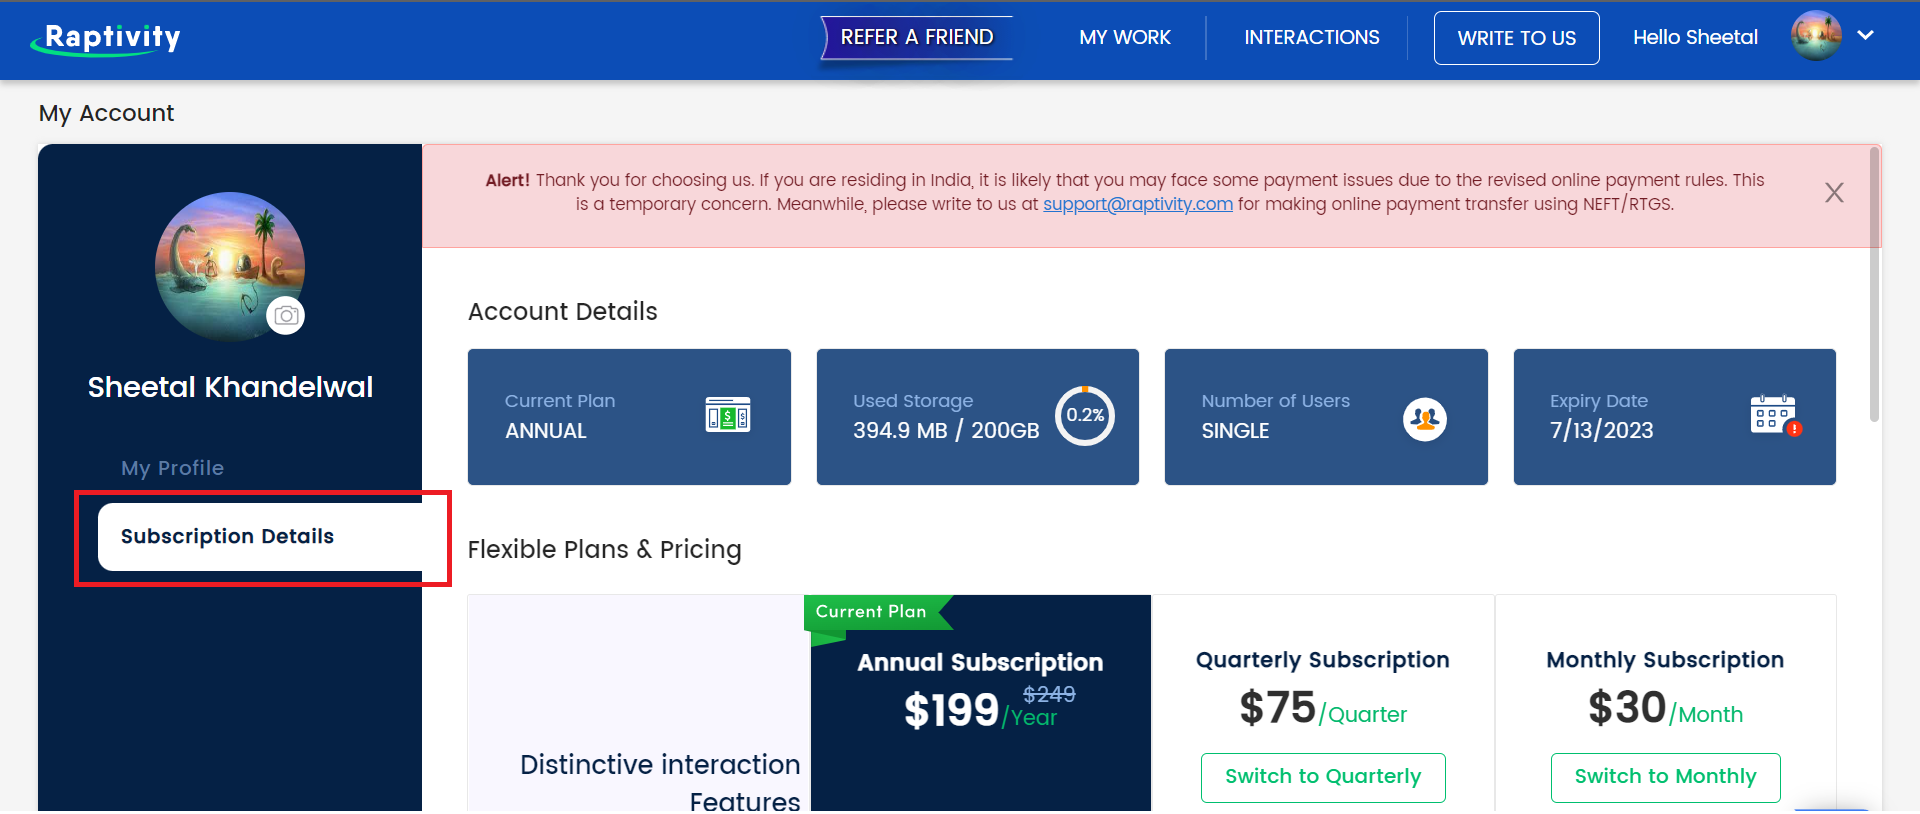
Task: Click the large sidebar profile picture
Action: [230, 267]
